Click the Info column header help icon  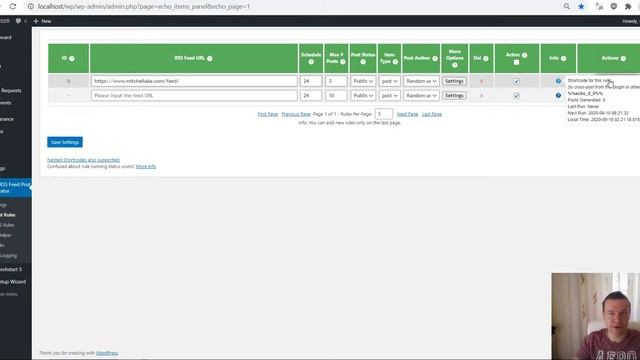point(563,58)
